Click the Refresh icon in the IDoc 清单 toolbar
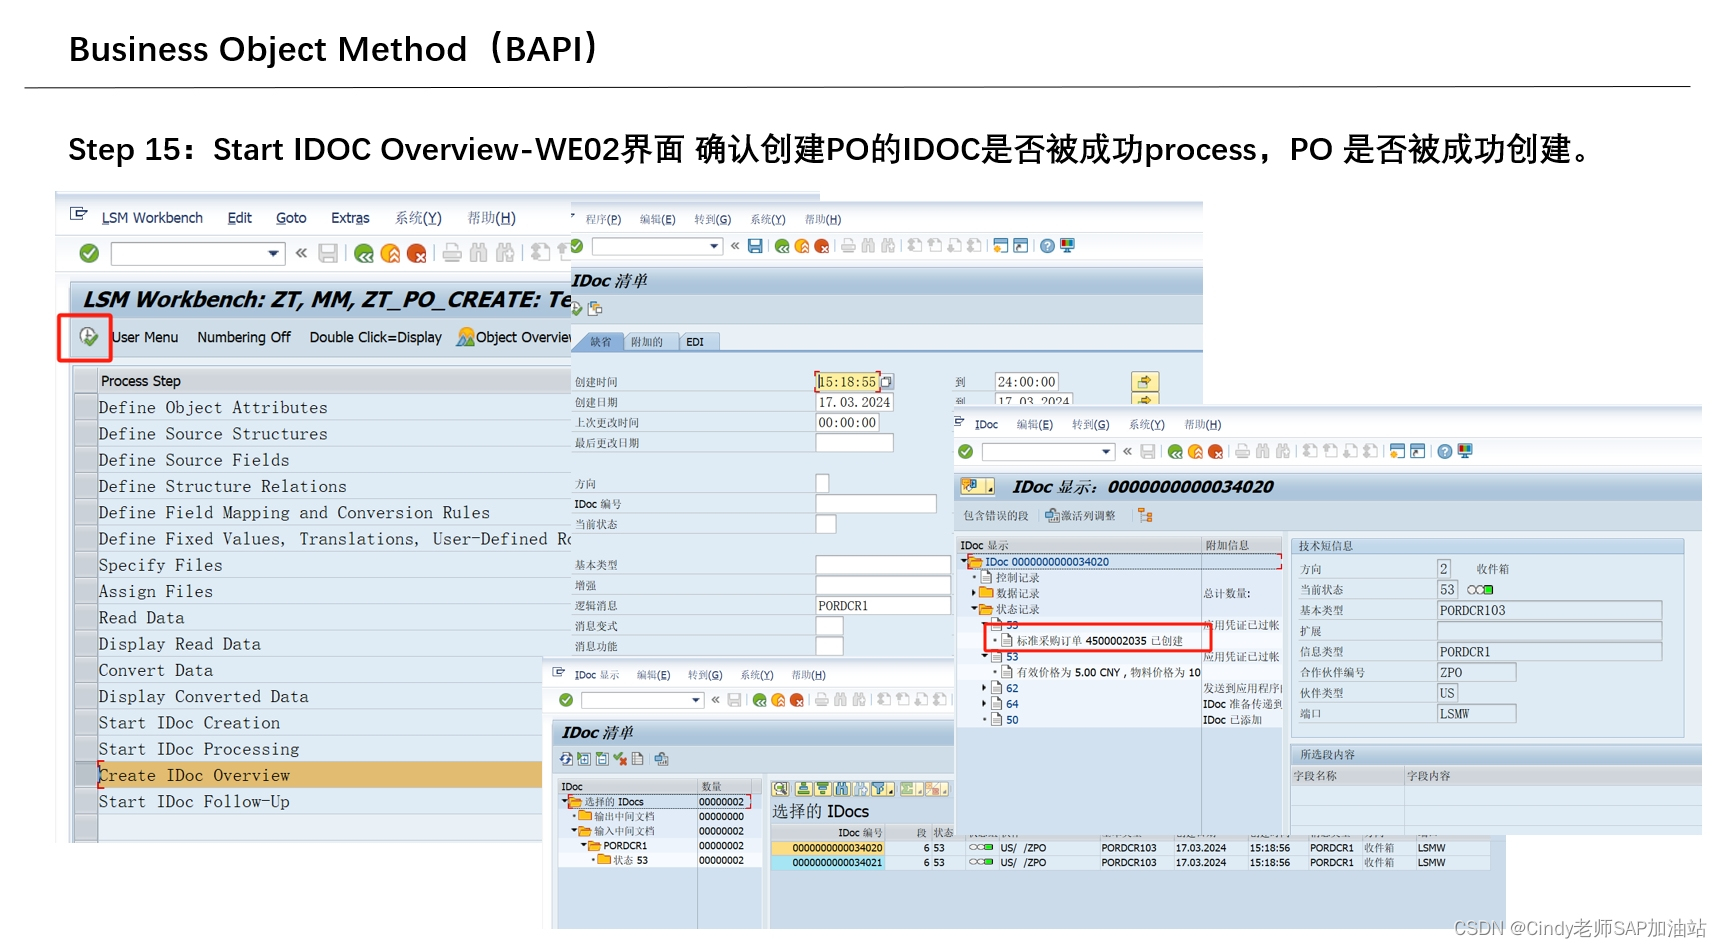Screen dimensions: 1722x948 click(566, 760)
